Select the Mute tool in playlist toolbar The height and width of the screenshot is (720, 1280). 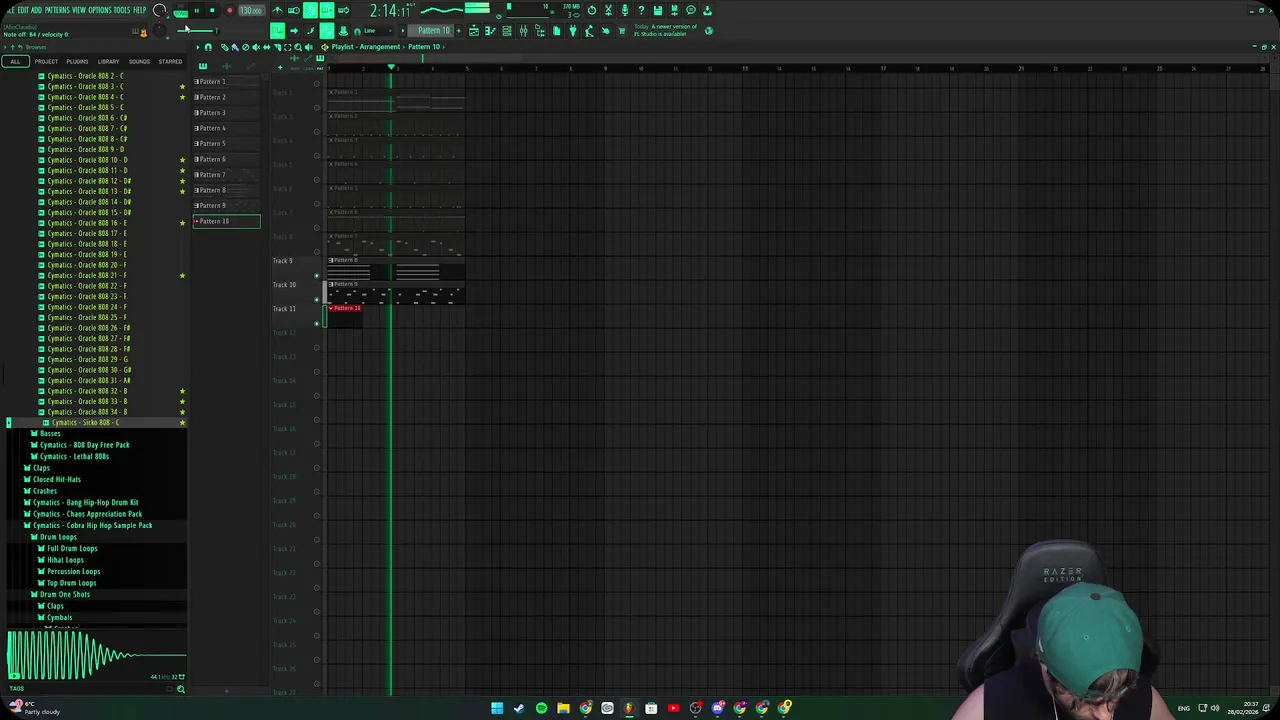point(255,47)
